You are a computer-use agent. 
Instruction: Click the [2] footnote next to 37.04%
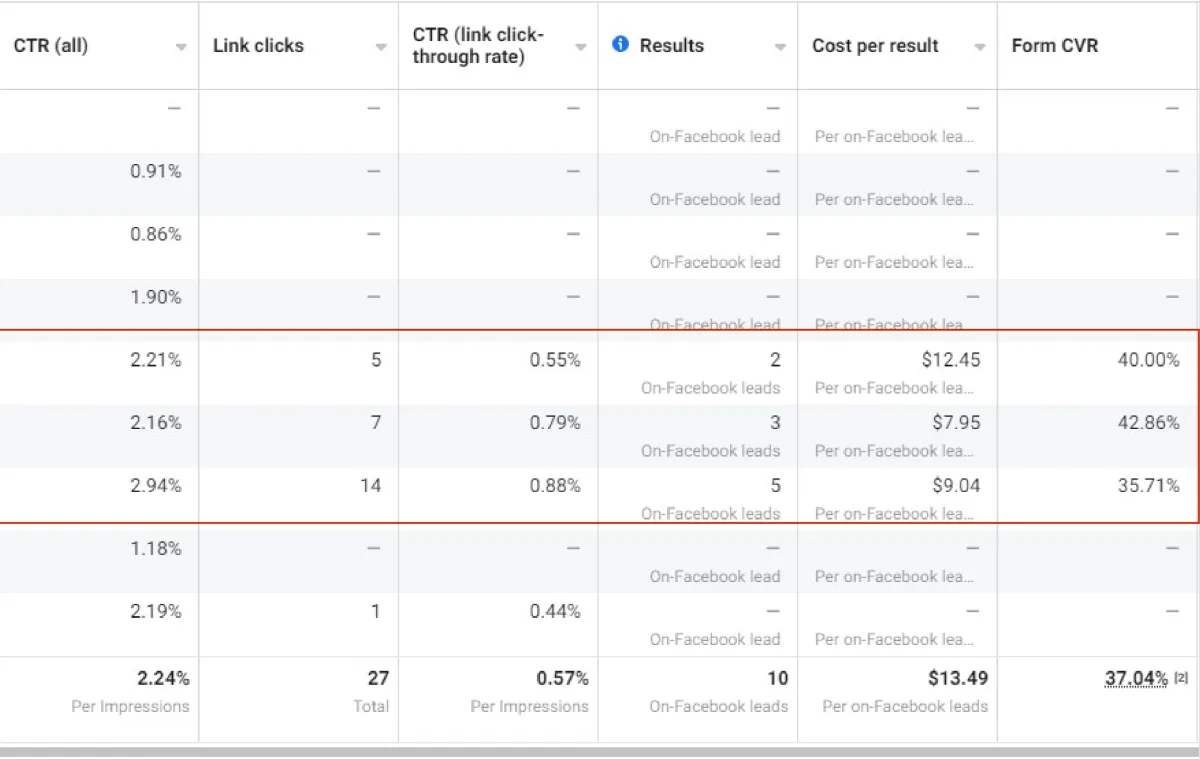pyautogui.click(x=1181, y=678)
